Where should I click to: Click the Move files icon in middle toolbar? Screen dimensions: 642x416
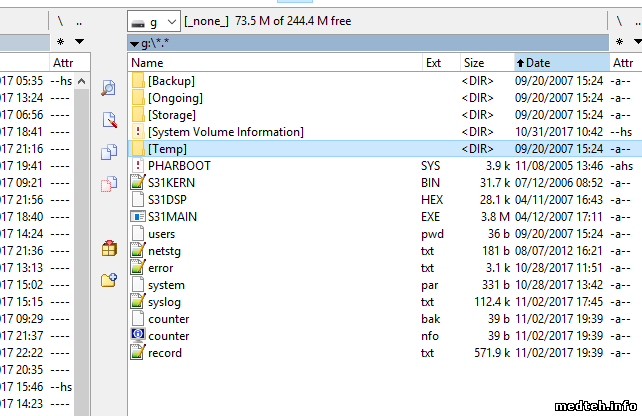click(x=109, y=184)
